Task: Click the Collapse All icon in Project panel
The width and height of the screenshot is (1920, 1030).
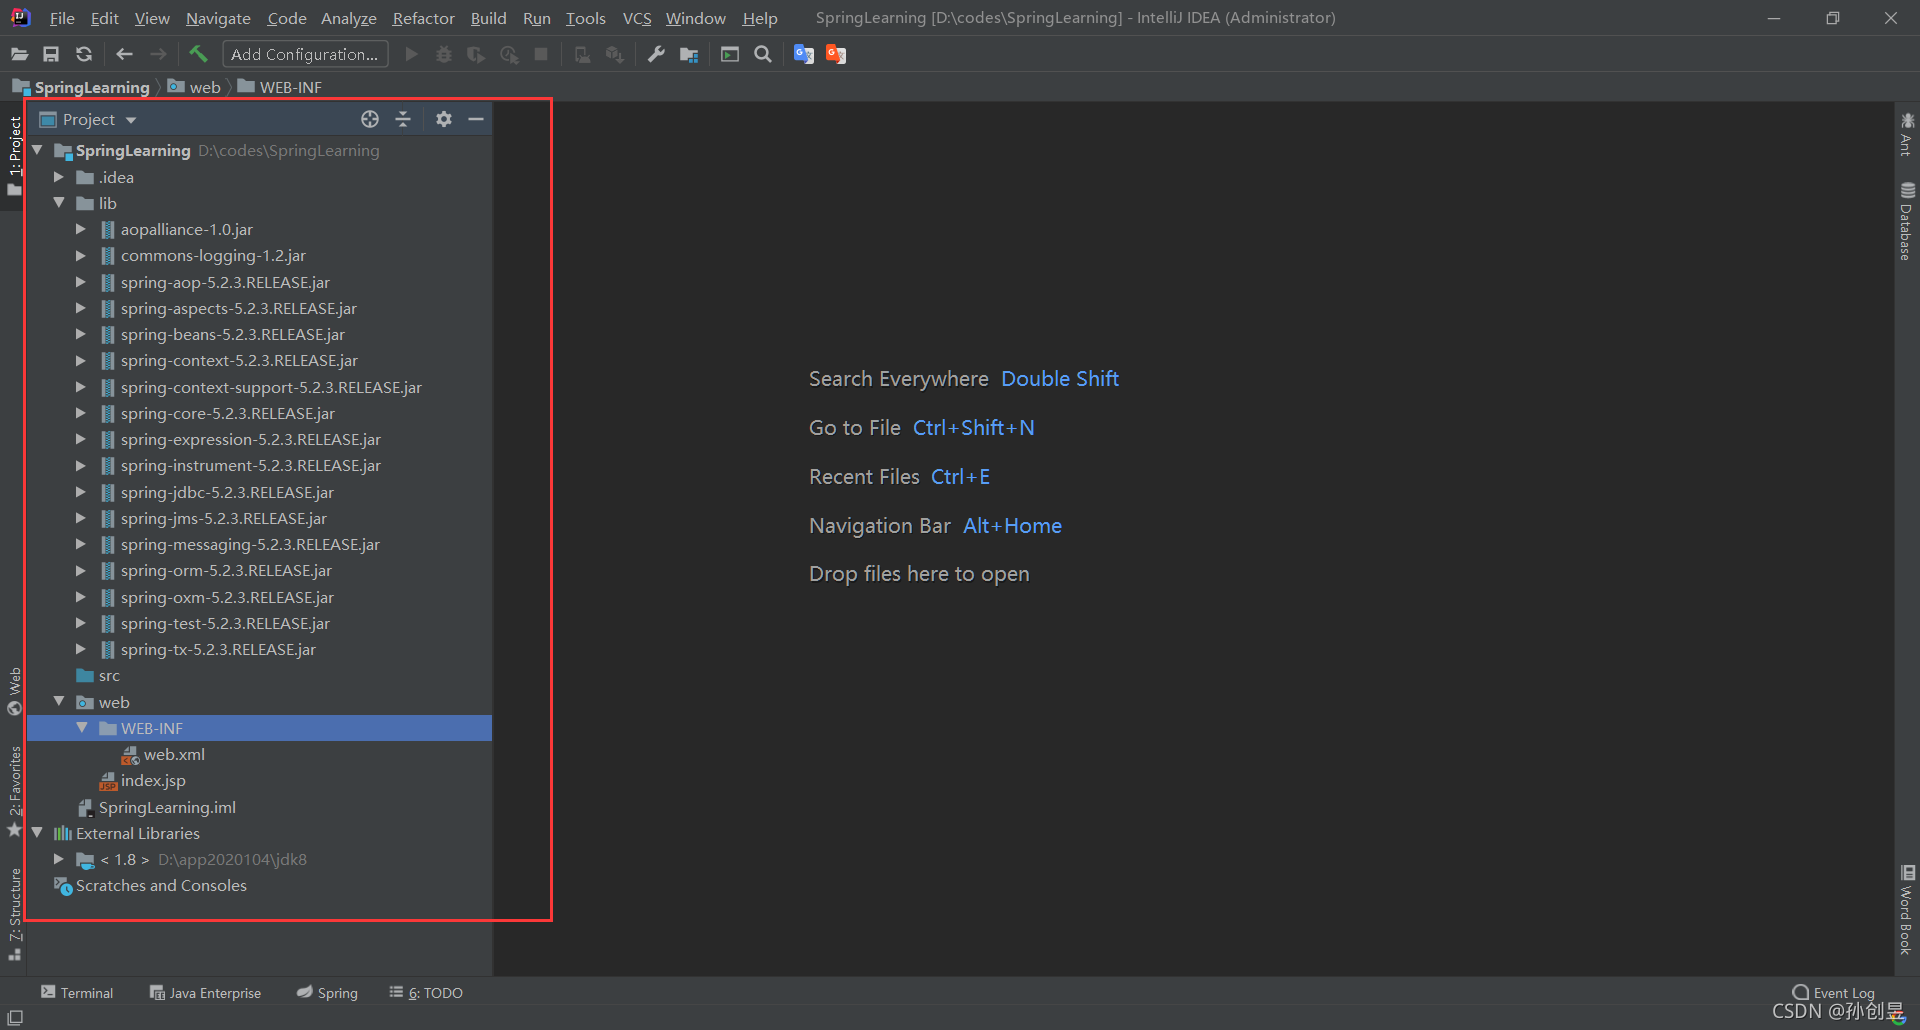Action: (403, 119)
